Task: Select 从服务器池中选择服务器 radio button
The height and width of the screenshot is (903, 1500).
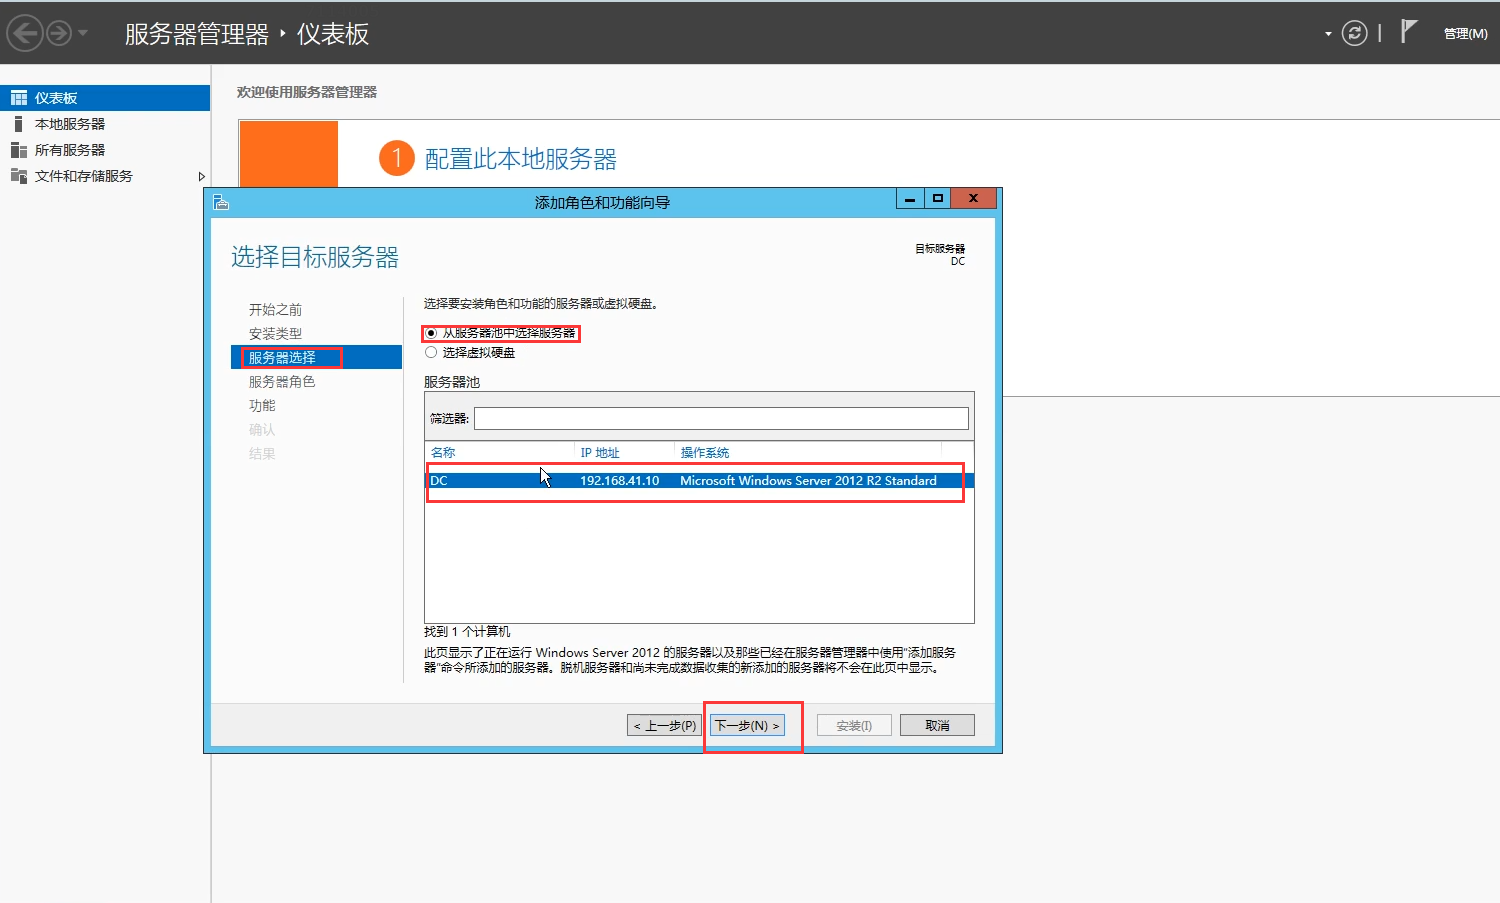Action: (x=431, y=333)
